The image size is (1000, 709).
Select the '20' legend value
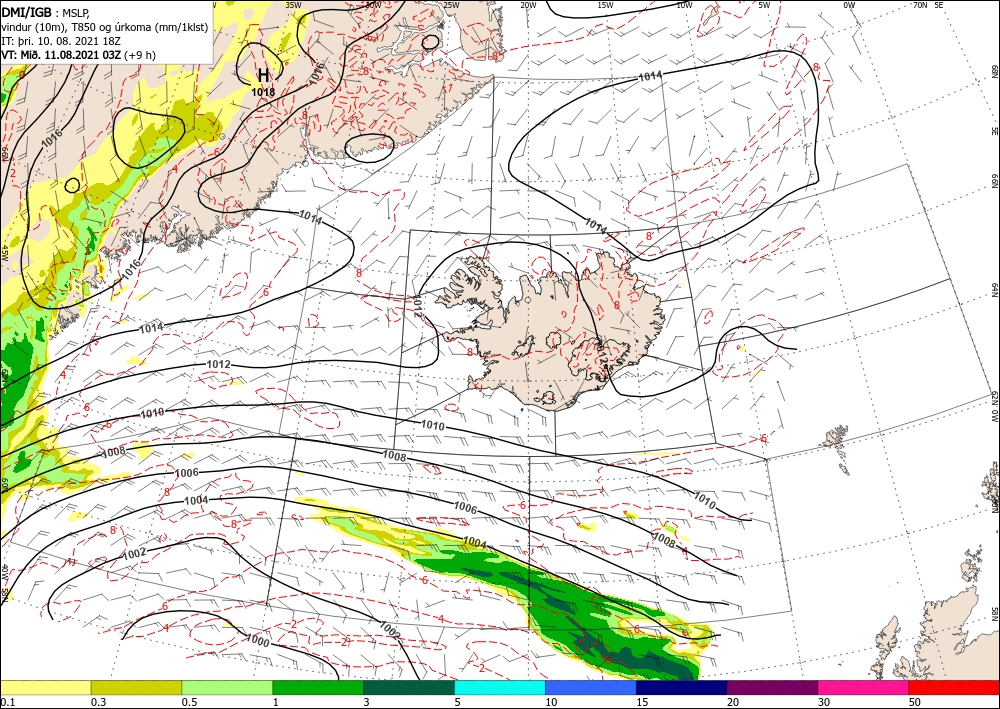coord(733,702)
